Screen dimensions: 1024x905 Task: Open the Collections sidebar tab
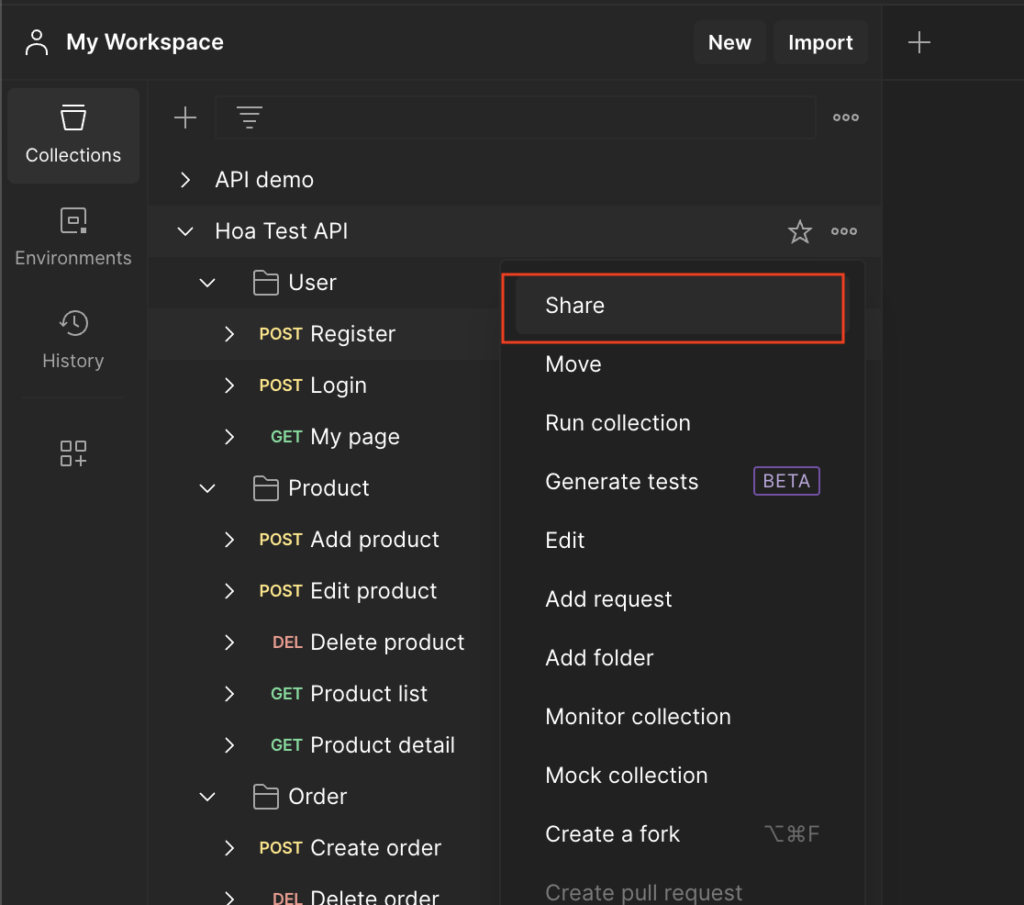[x=73, y=135]
